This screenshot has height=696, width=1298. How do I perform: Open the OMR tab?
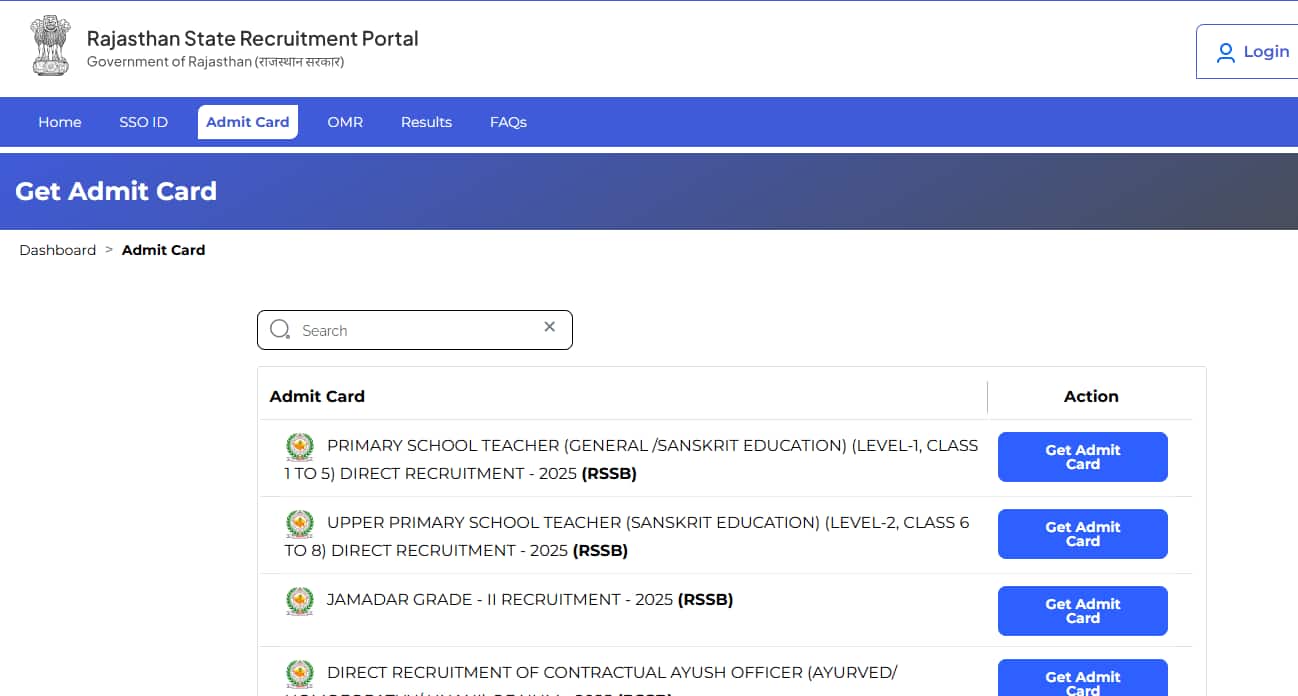[345, 122]
